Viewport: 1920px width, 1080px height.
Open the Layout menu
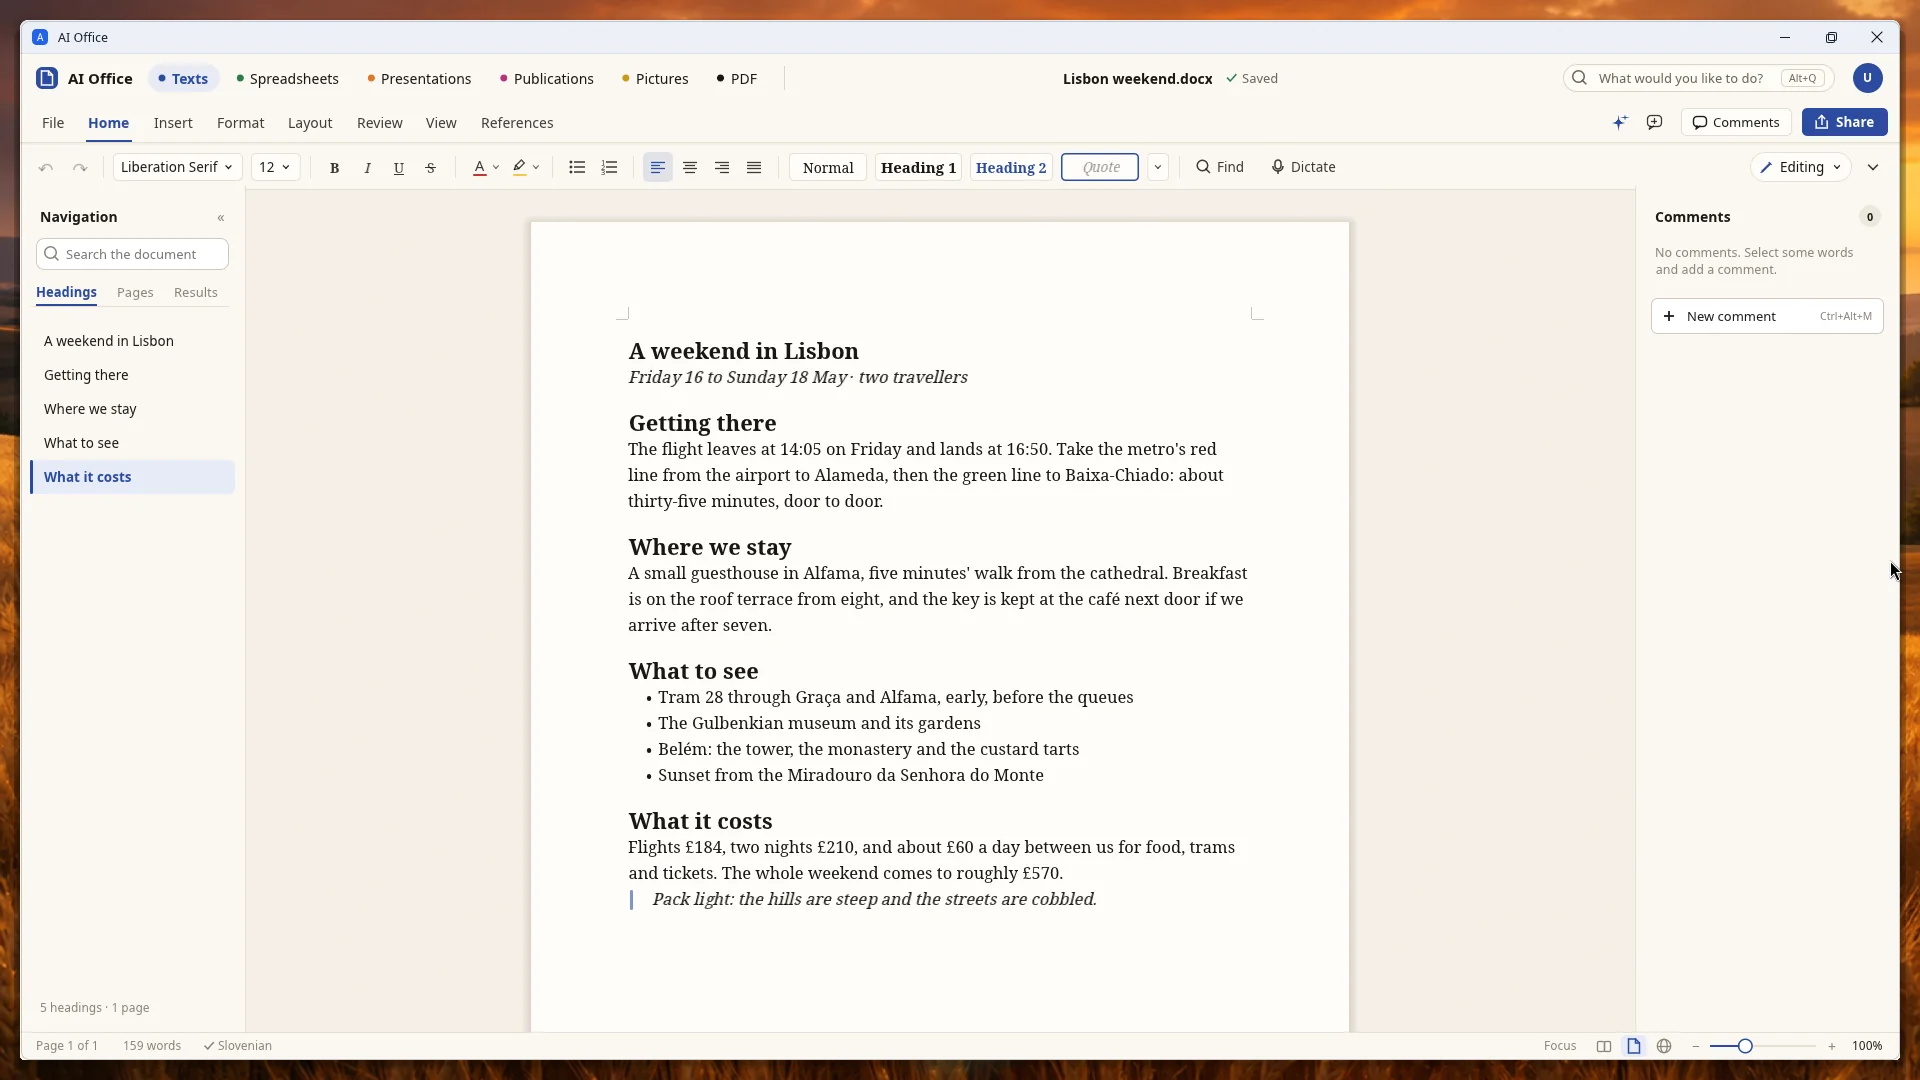click(x=310, y=123)
